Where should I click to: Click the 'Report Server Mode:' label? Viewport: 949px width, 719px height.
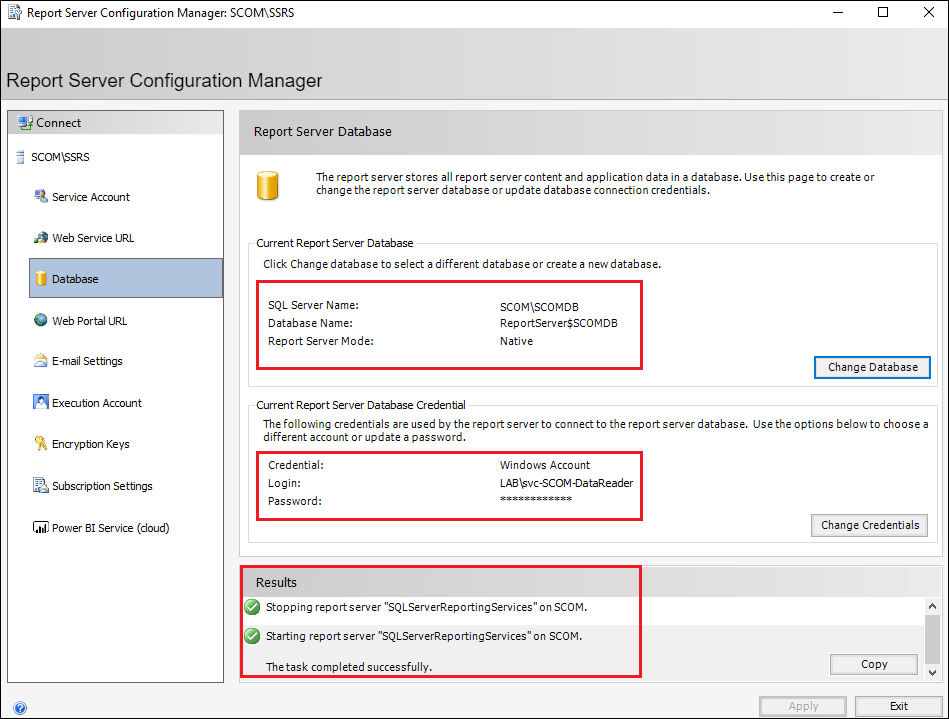point(321,341)
